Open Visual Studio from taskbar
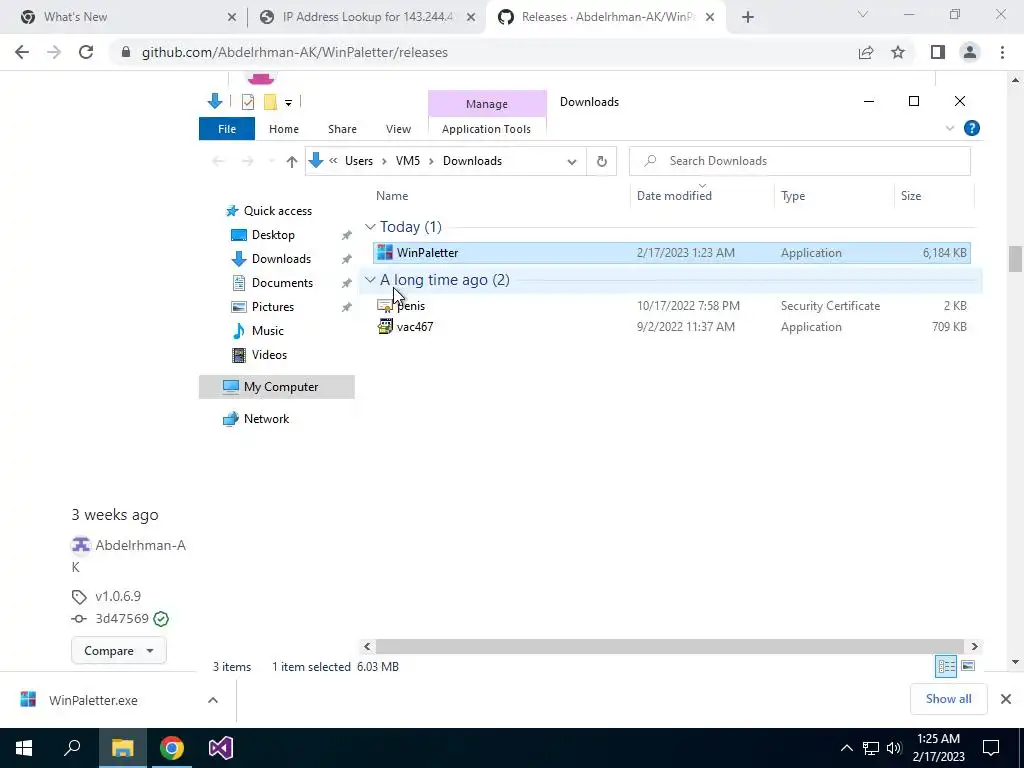Viewport: 1024px width, 768px height. tap(221, 748)
